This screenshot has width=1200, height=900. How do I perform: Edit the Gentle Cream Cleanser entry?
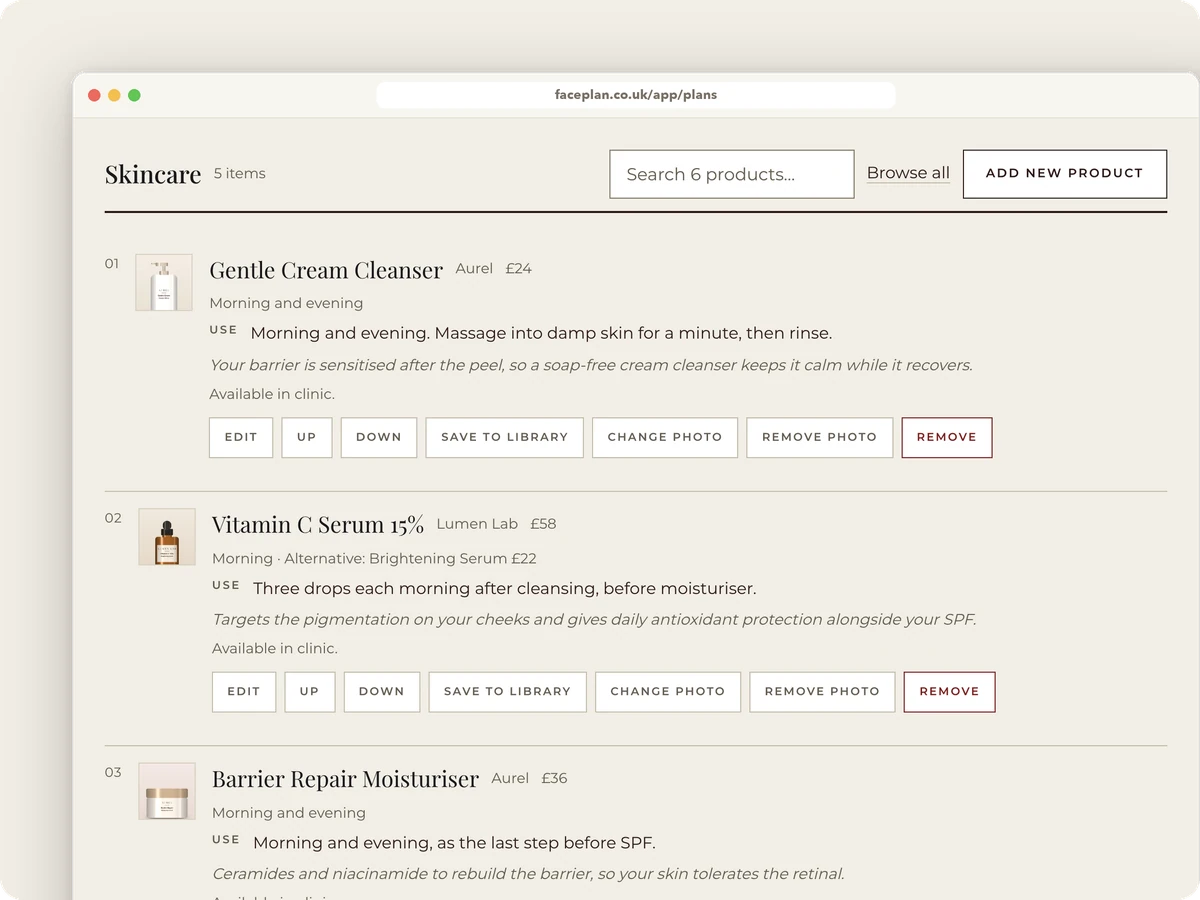coord(241,437)
